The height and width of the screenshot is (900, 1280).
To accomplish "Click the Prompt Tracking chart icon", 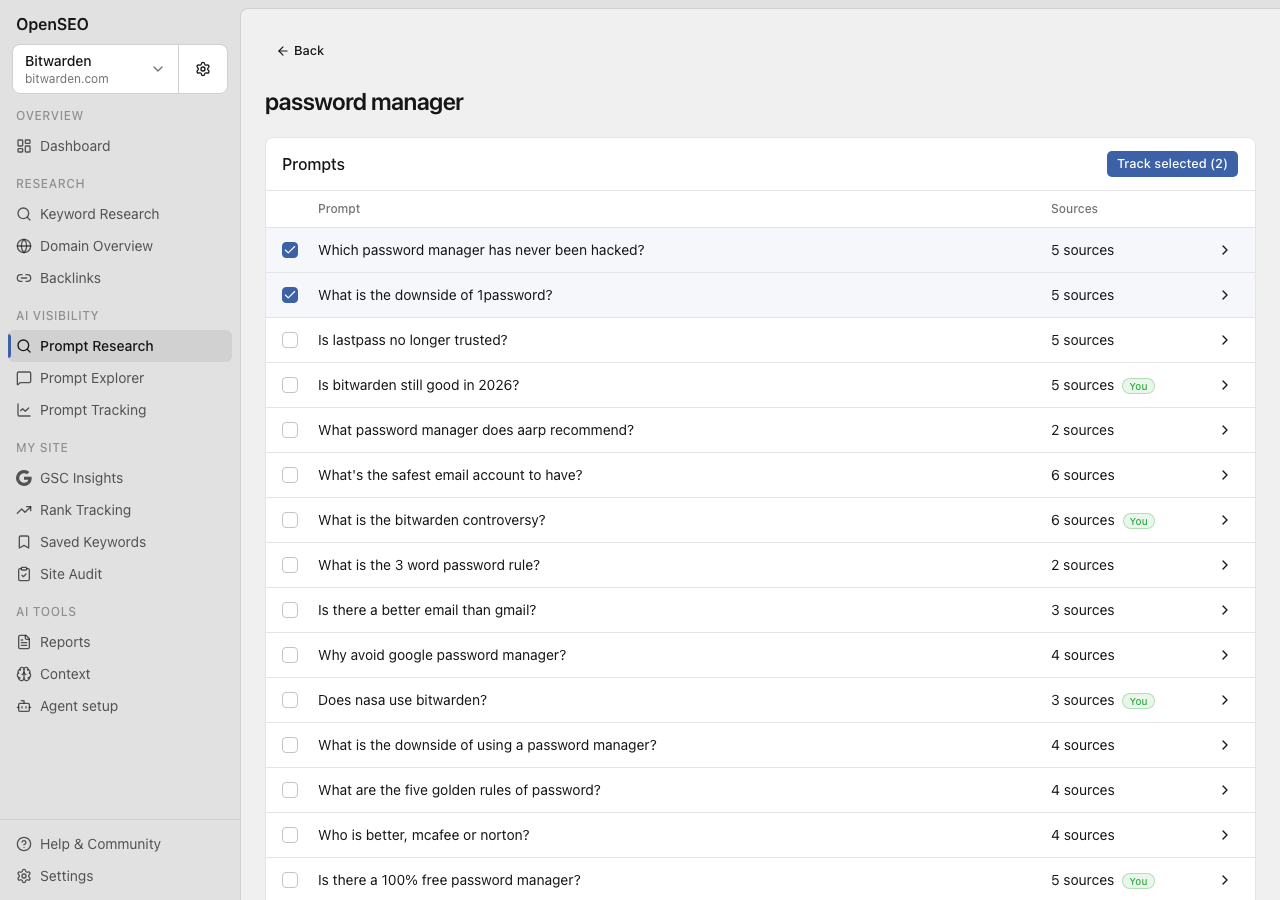I will tap(24, 410).
